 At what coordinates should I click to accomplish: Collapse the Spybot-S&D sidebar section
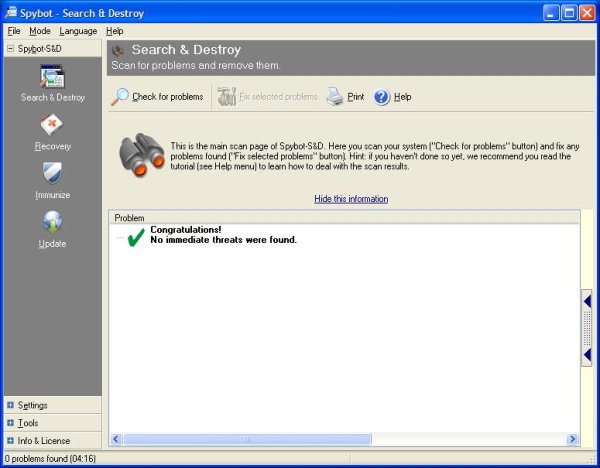10,48
